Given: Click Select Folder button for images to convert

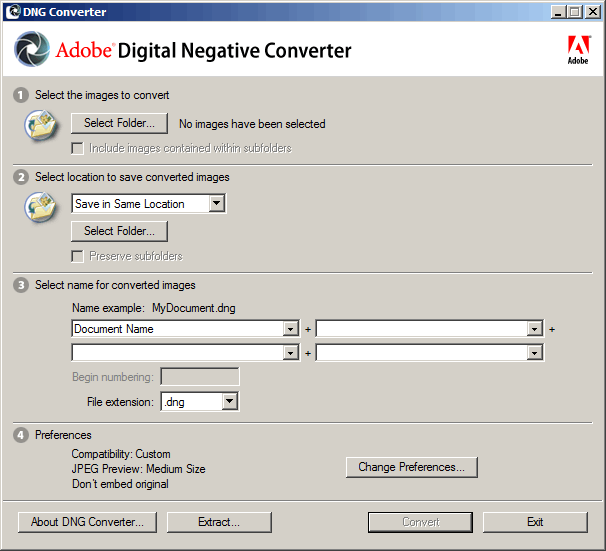Looking at the screenshot, I should pyautogui.click(x=119, y=123).
